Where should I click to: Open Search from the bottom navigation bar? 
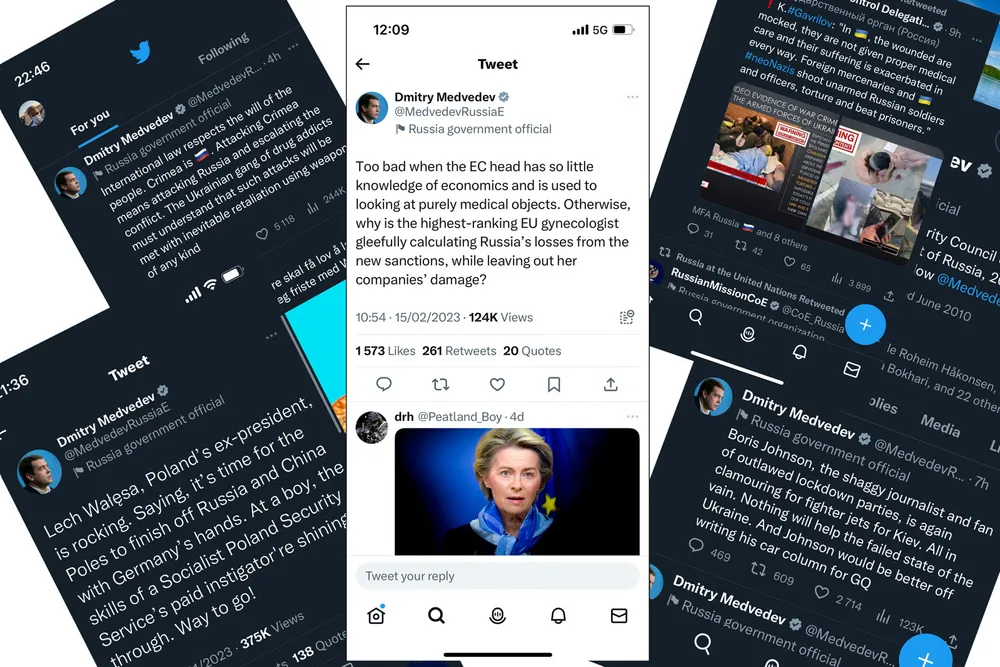[436, 615]
